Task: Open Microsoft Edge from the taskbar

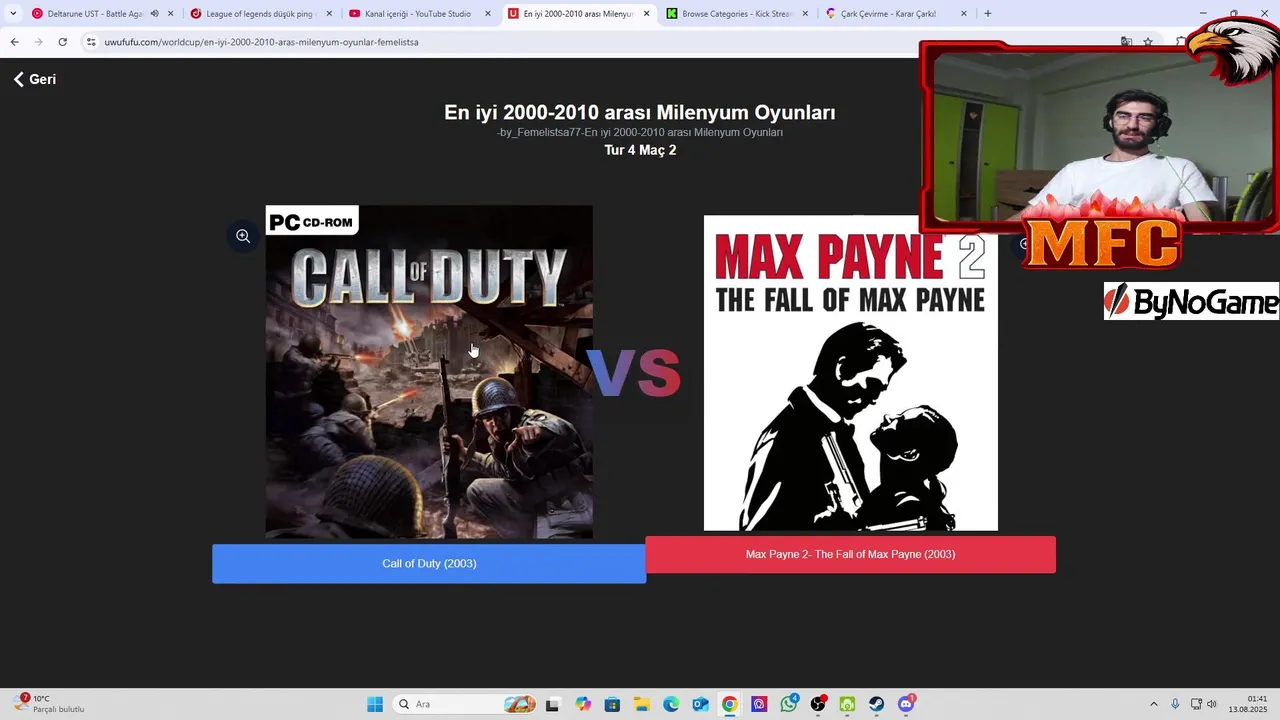Action: point(671,704)
